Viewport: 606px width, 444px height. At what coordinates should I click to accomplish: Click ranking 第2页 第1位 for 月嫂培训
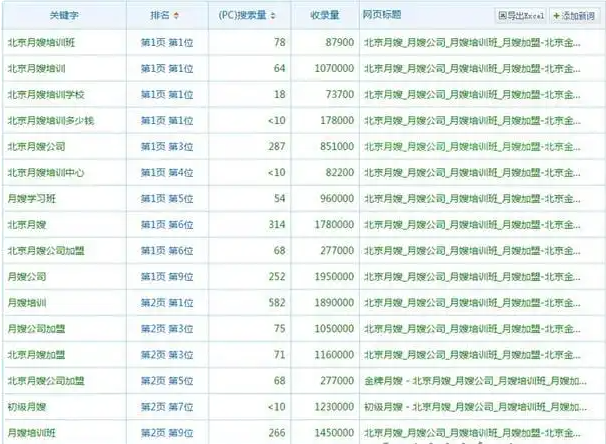pos(166,302)
